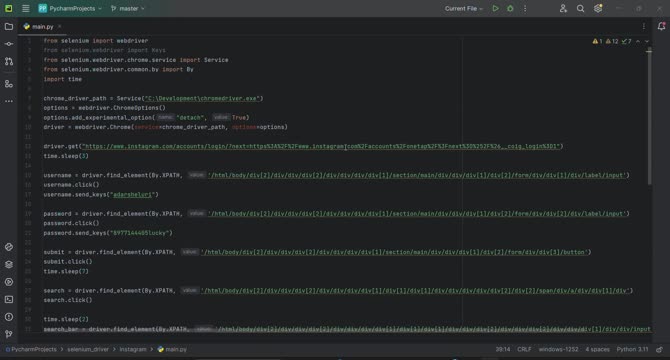Expand the Current File run configuration dropdown
Screen dimensions: 670x360
(463, 9)
